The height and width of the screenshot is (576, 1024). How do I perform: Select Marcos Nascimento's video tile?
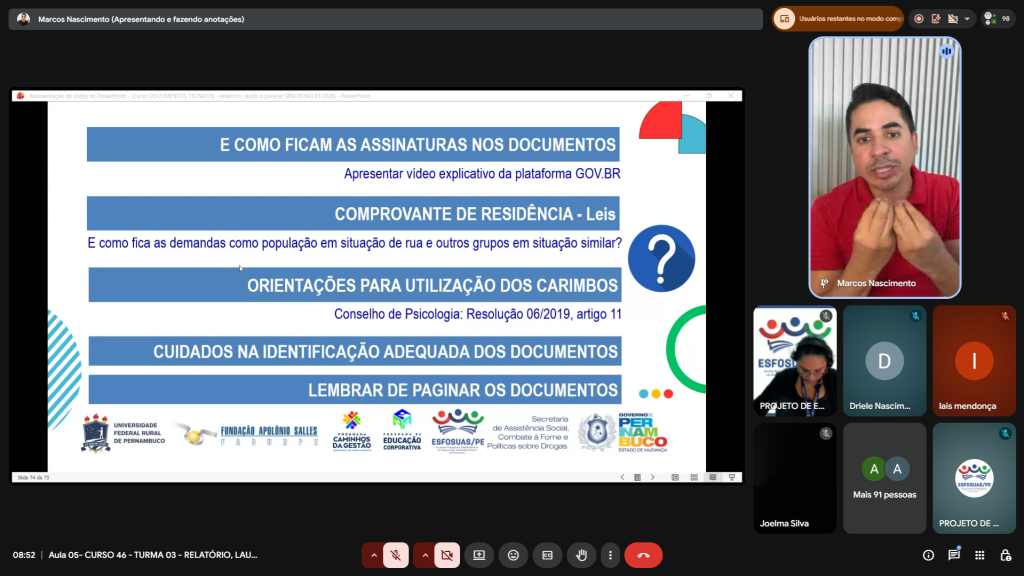(x=884, y=167)
